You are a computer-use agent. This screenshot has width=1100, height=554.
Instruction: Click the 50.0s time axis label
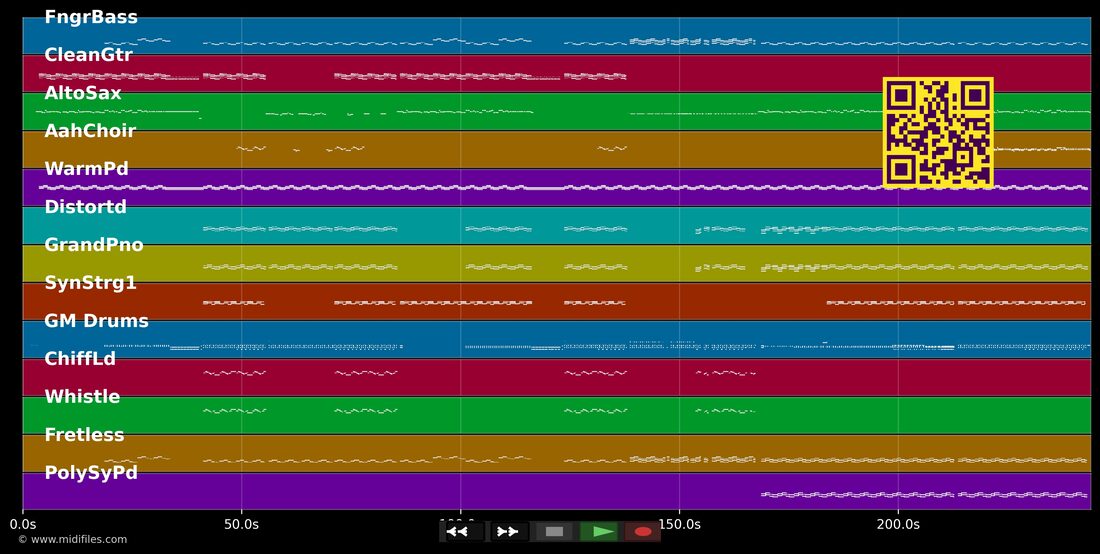point(241,524)
